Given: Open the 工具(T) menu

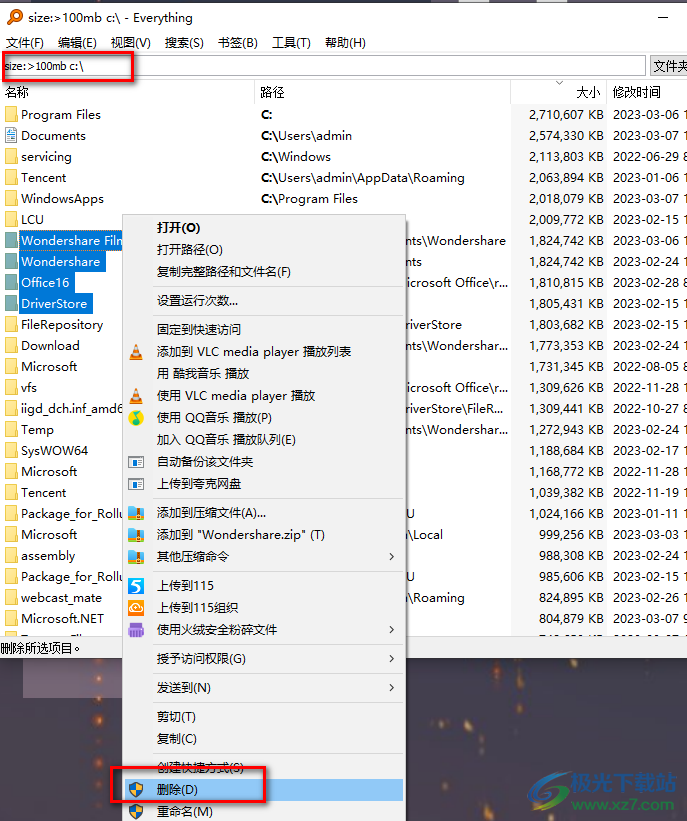Looking at the screenshot, I should pyautogui.click(x=291, y=42).
